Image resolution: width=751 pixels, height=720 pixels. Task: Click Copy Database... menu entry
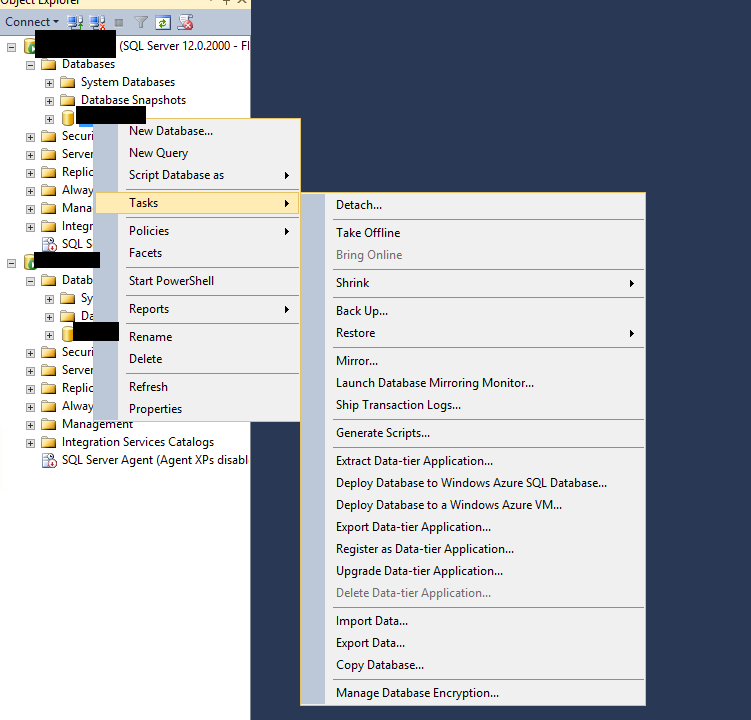tap(473, 665)
